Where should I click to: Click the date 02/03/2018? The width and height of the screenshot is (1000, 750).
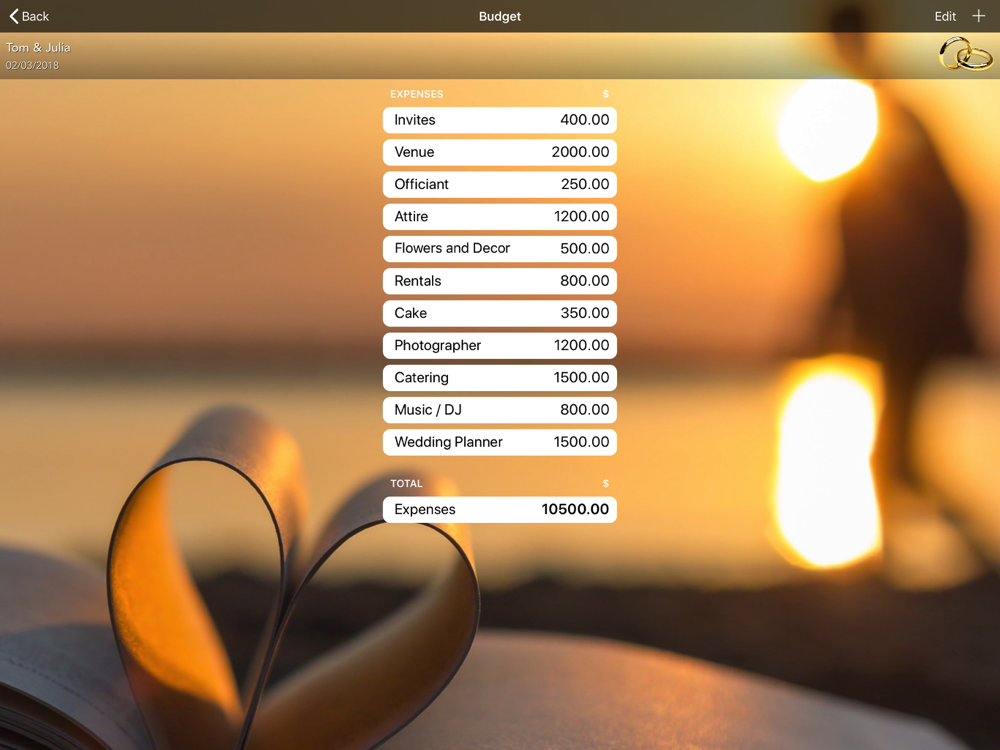(x=33, y=65)
